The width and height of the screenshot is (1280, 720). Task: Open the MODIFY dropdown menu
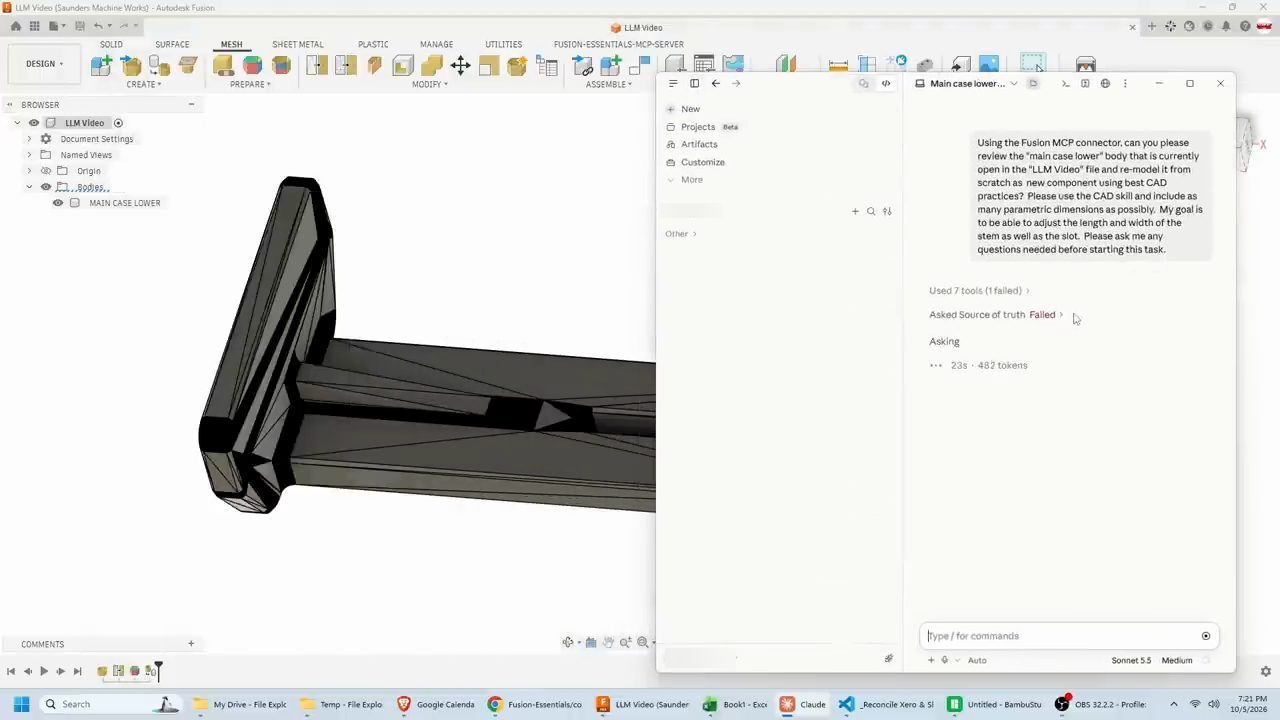pos(430,84)
